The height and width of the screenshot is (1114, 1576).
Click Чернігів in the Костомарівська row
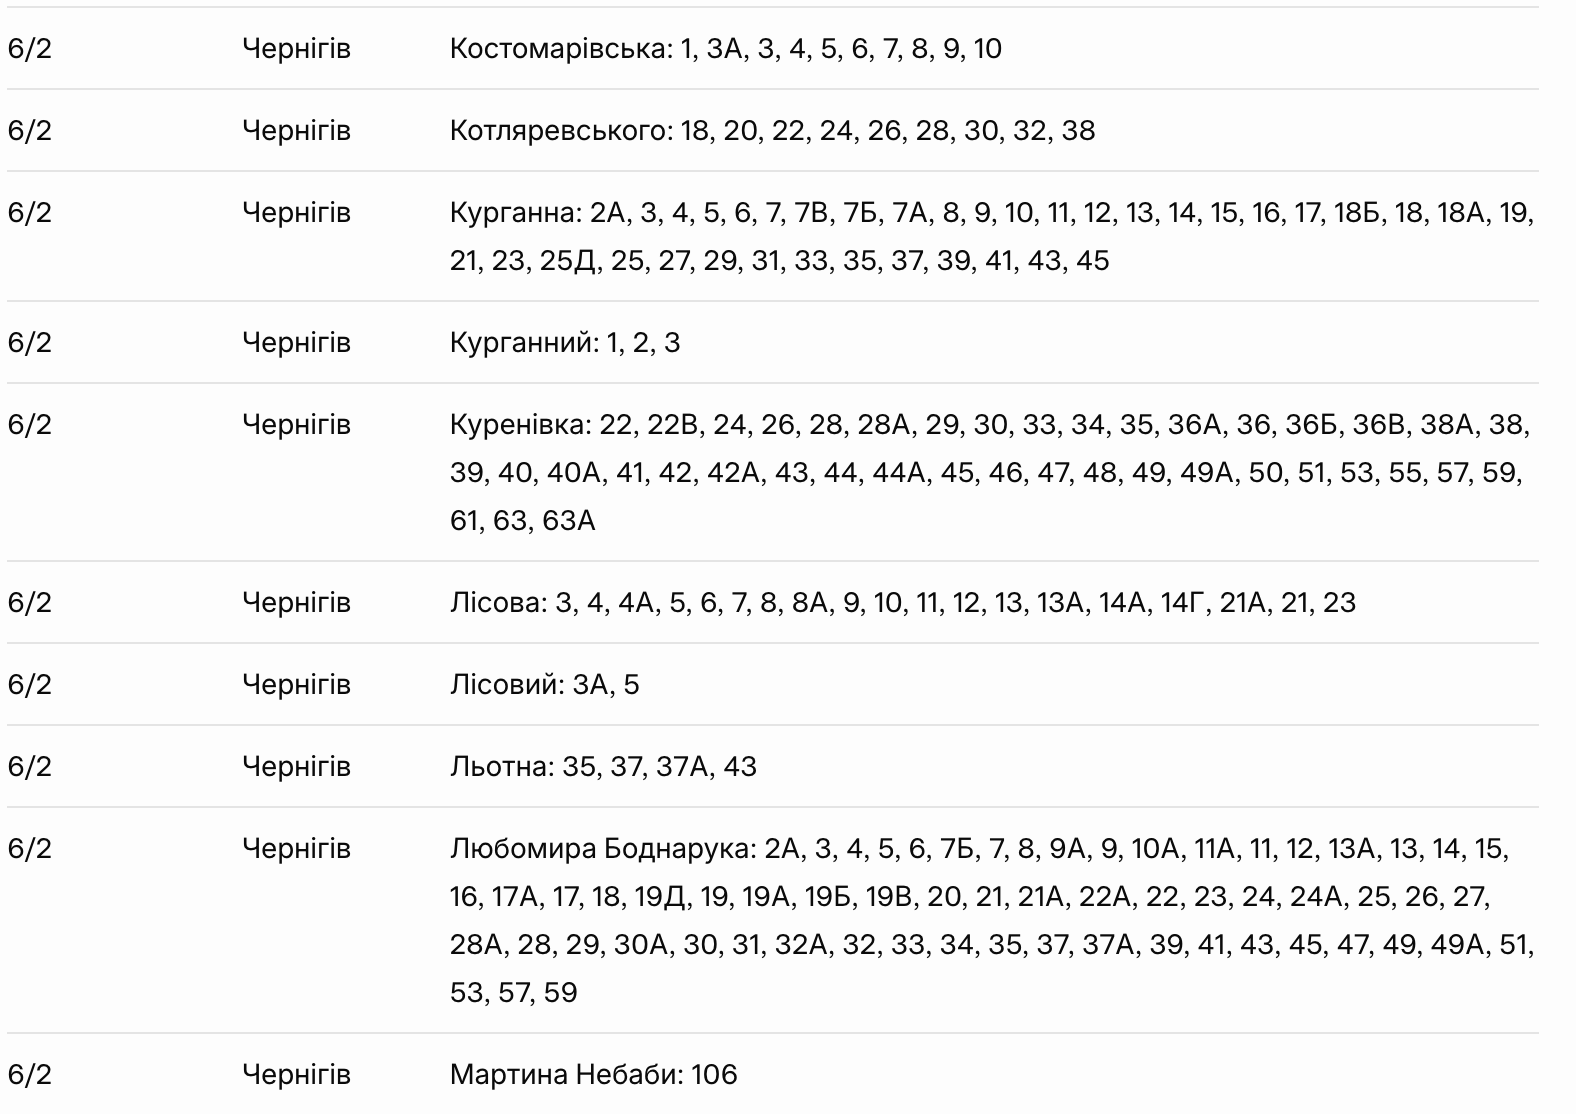[296, 49]
